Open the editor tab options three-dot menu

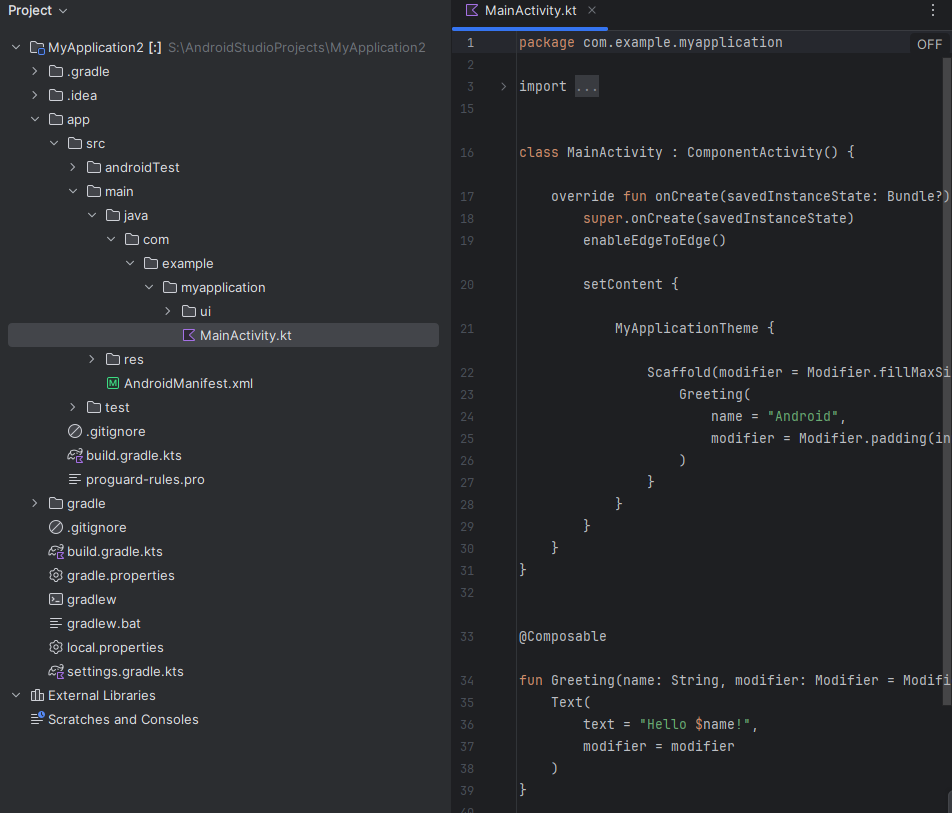934,11
